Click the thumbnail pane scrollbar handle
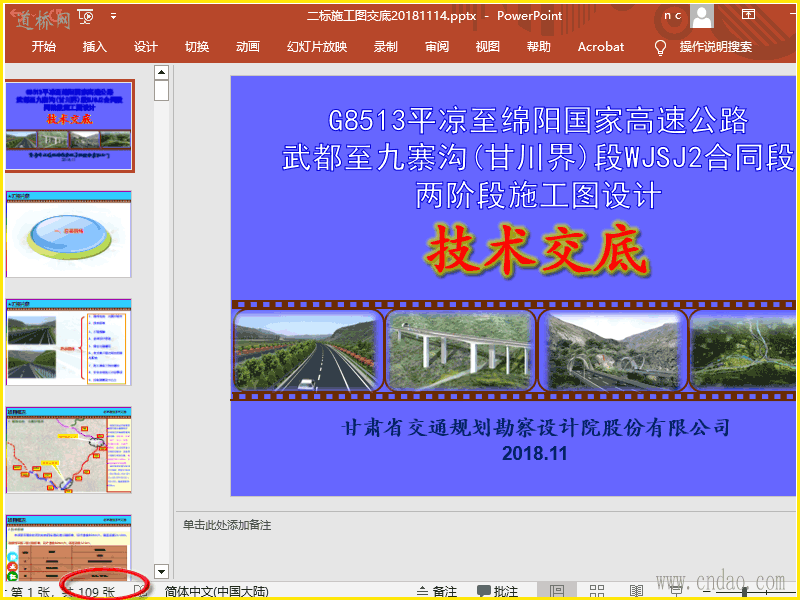 [x=161, y=90]
